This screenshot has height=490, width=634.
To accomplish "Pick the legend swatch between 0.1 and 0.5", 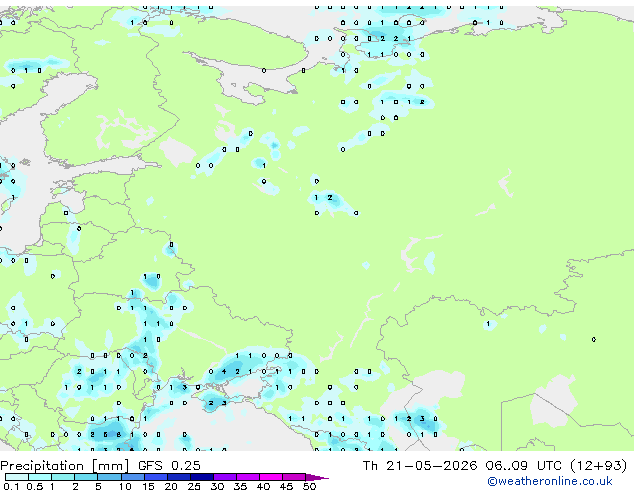I will point(17,477).
